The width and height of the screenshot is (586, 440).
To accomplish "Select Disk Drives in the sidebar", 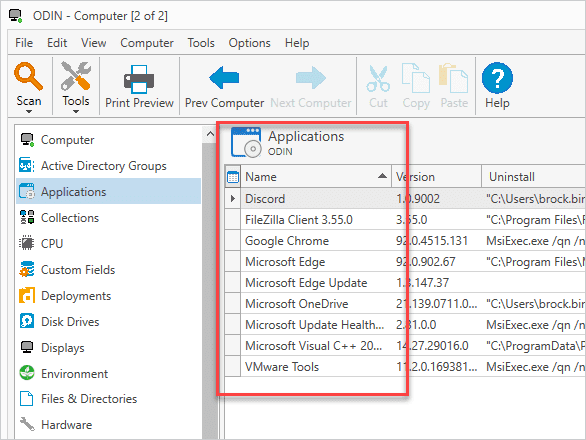I will coord(108,321).
